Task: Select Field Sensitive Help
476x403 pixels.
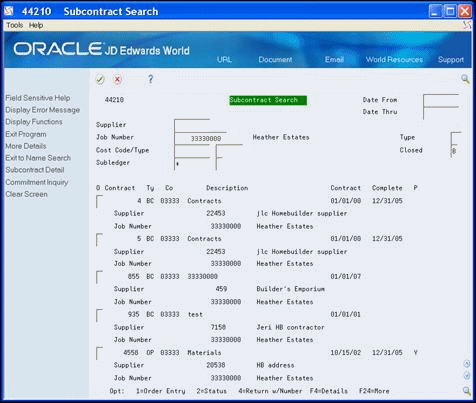Action: pyautogui.click(x=38, y=98)
